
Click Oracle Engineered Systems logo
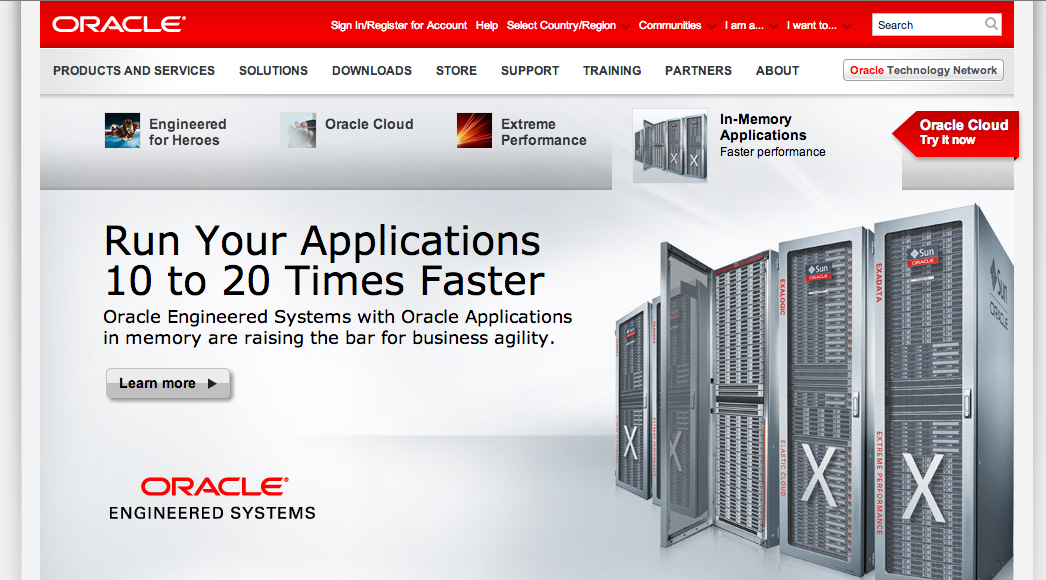[x=212, y=499]
